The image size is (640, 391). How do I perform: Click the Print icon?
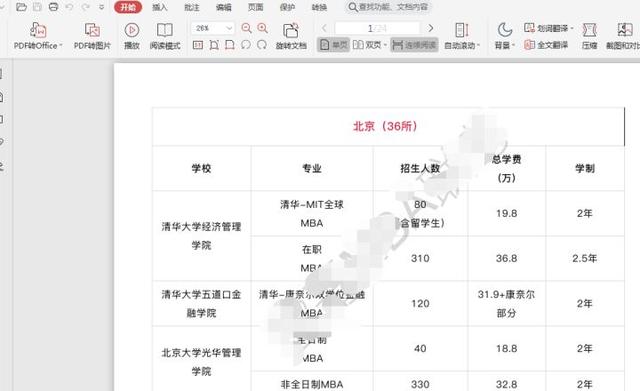coord(53,7)
